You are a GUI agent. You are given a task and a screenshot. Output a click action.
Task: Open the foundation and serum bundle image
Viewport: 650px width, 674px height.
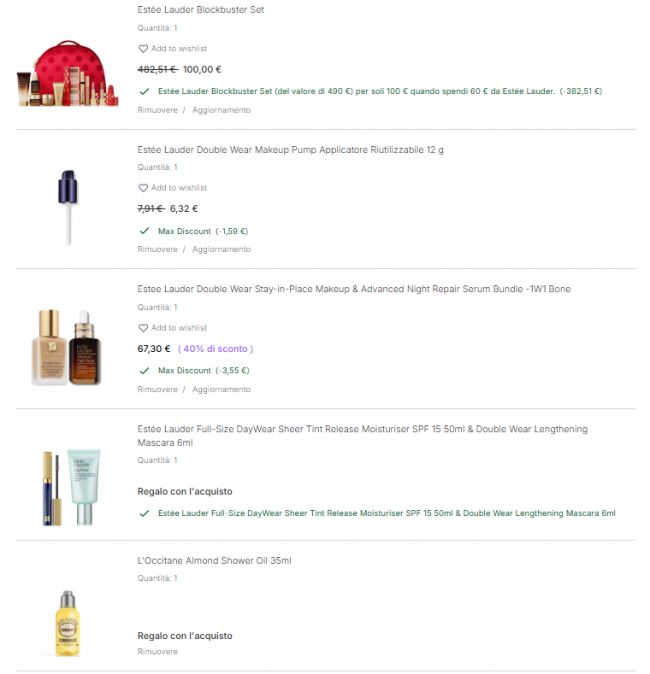coord(66,347)
